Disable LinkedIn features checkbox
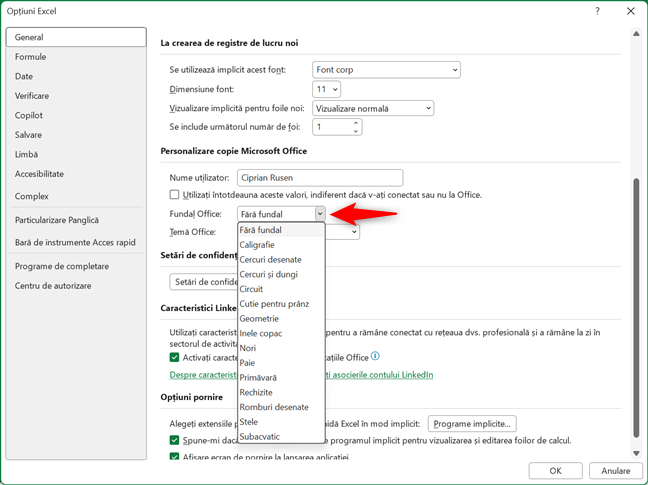Image resolution: width=648 pixels, height=485 pixels. (175, 357)
